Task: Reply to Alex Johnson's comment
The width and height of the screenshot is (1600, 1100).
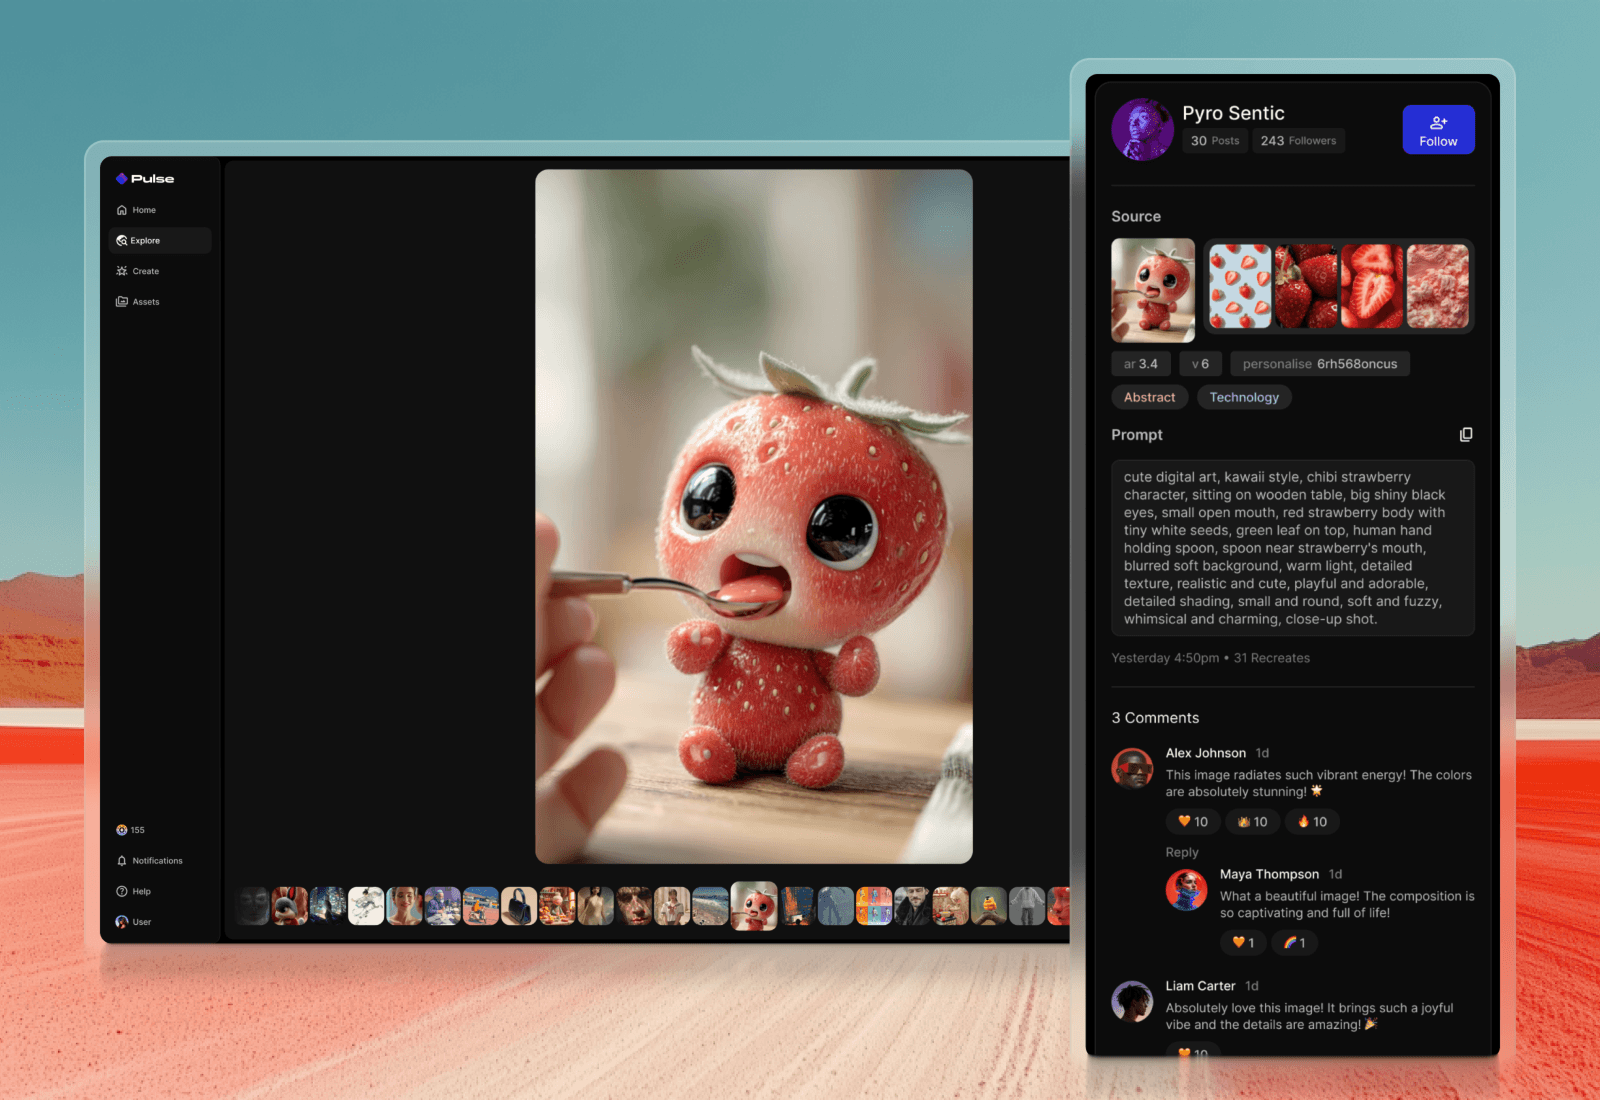Action: 1181,853
